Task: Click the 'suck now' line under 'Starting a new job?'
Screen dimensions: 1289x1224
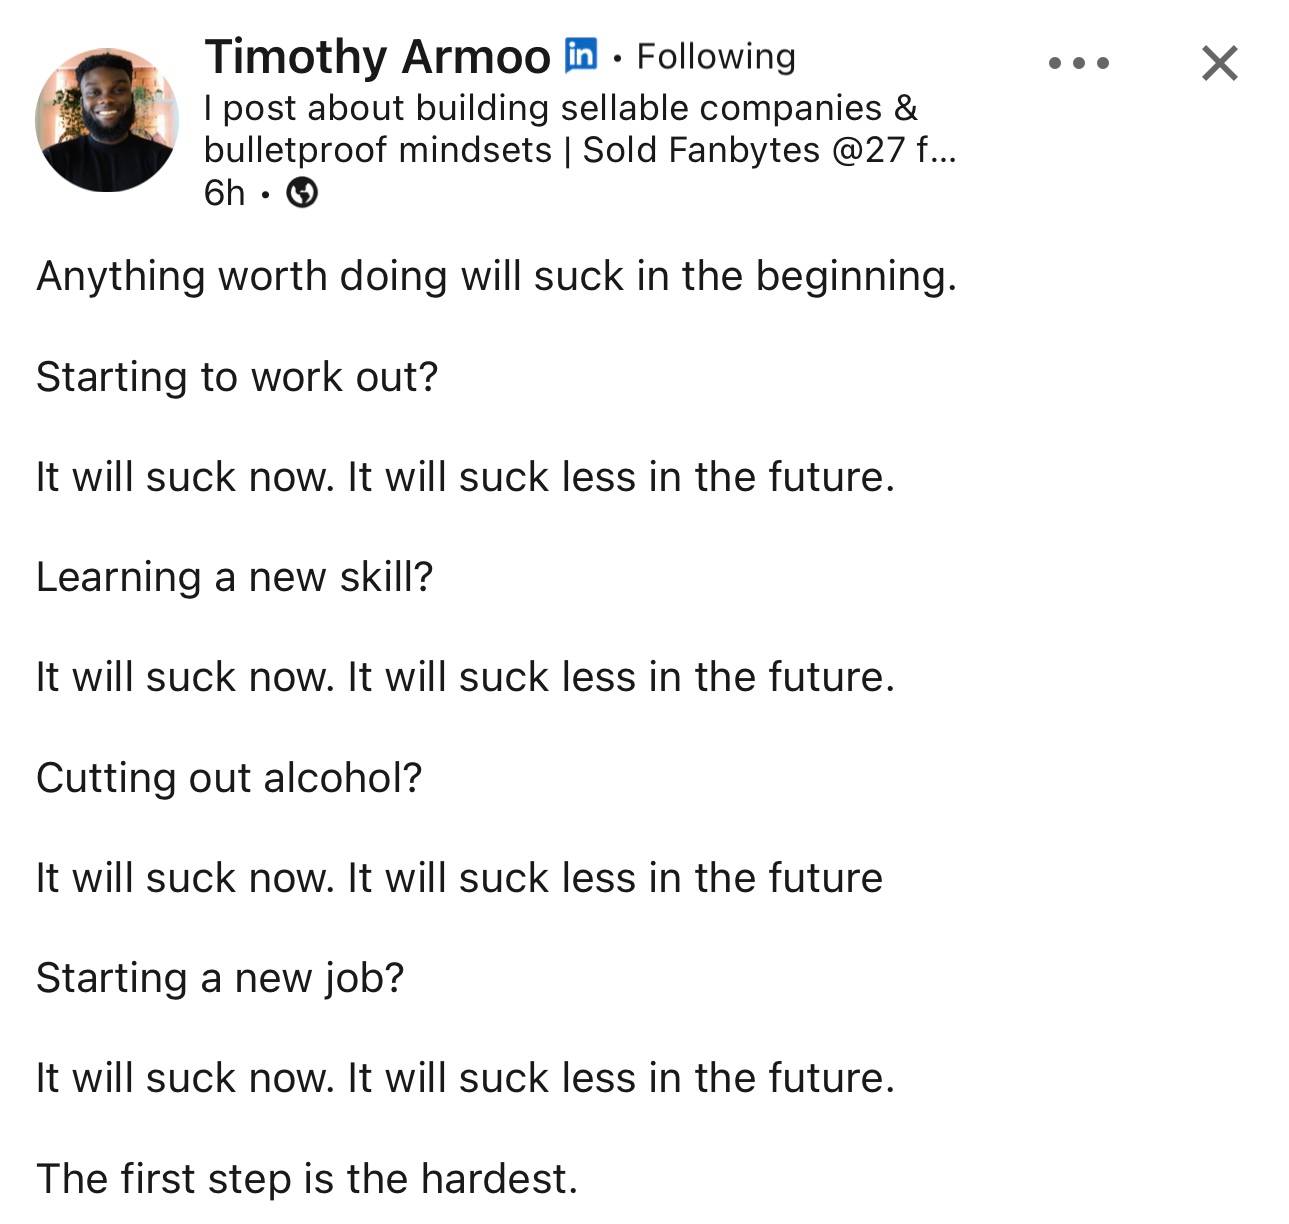Action: [x=465, y=1078]
